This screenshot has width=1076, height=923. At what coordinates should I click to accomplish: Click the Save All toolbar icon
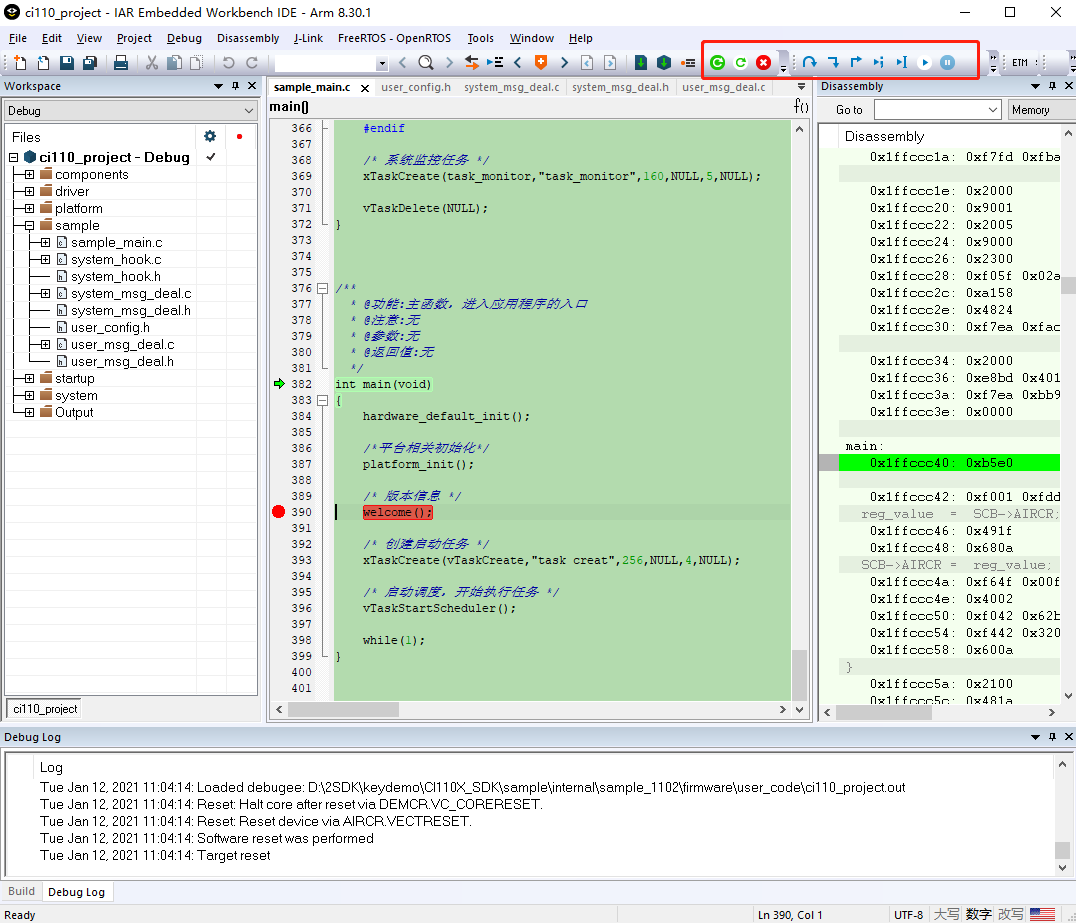pos(90,63)
